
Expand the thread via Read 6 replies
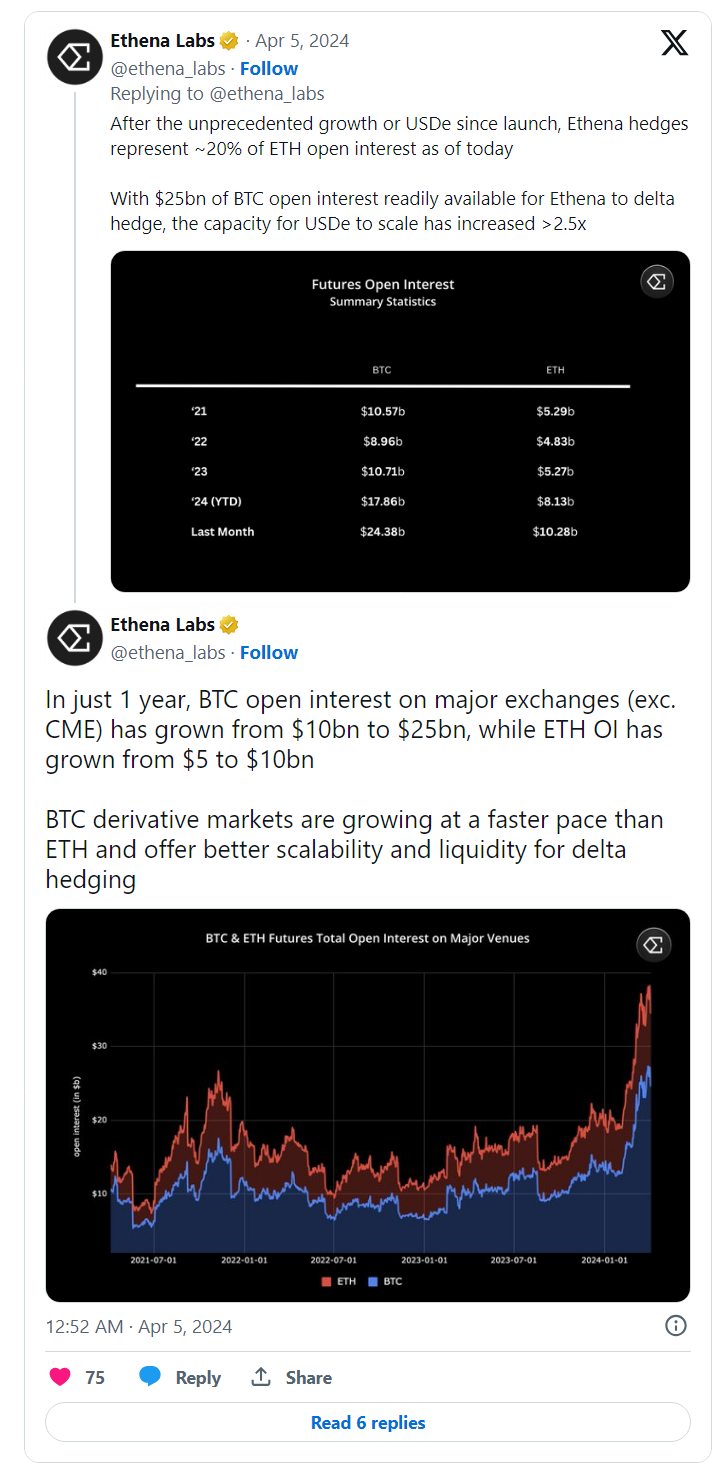[x=367, y=1422]
